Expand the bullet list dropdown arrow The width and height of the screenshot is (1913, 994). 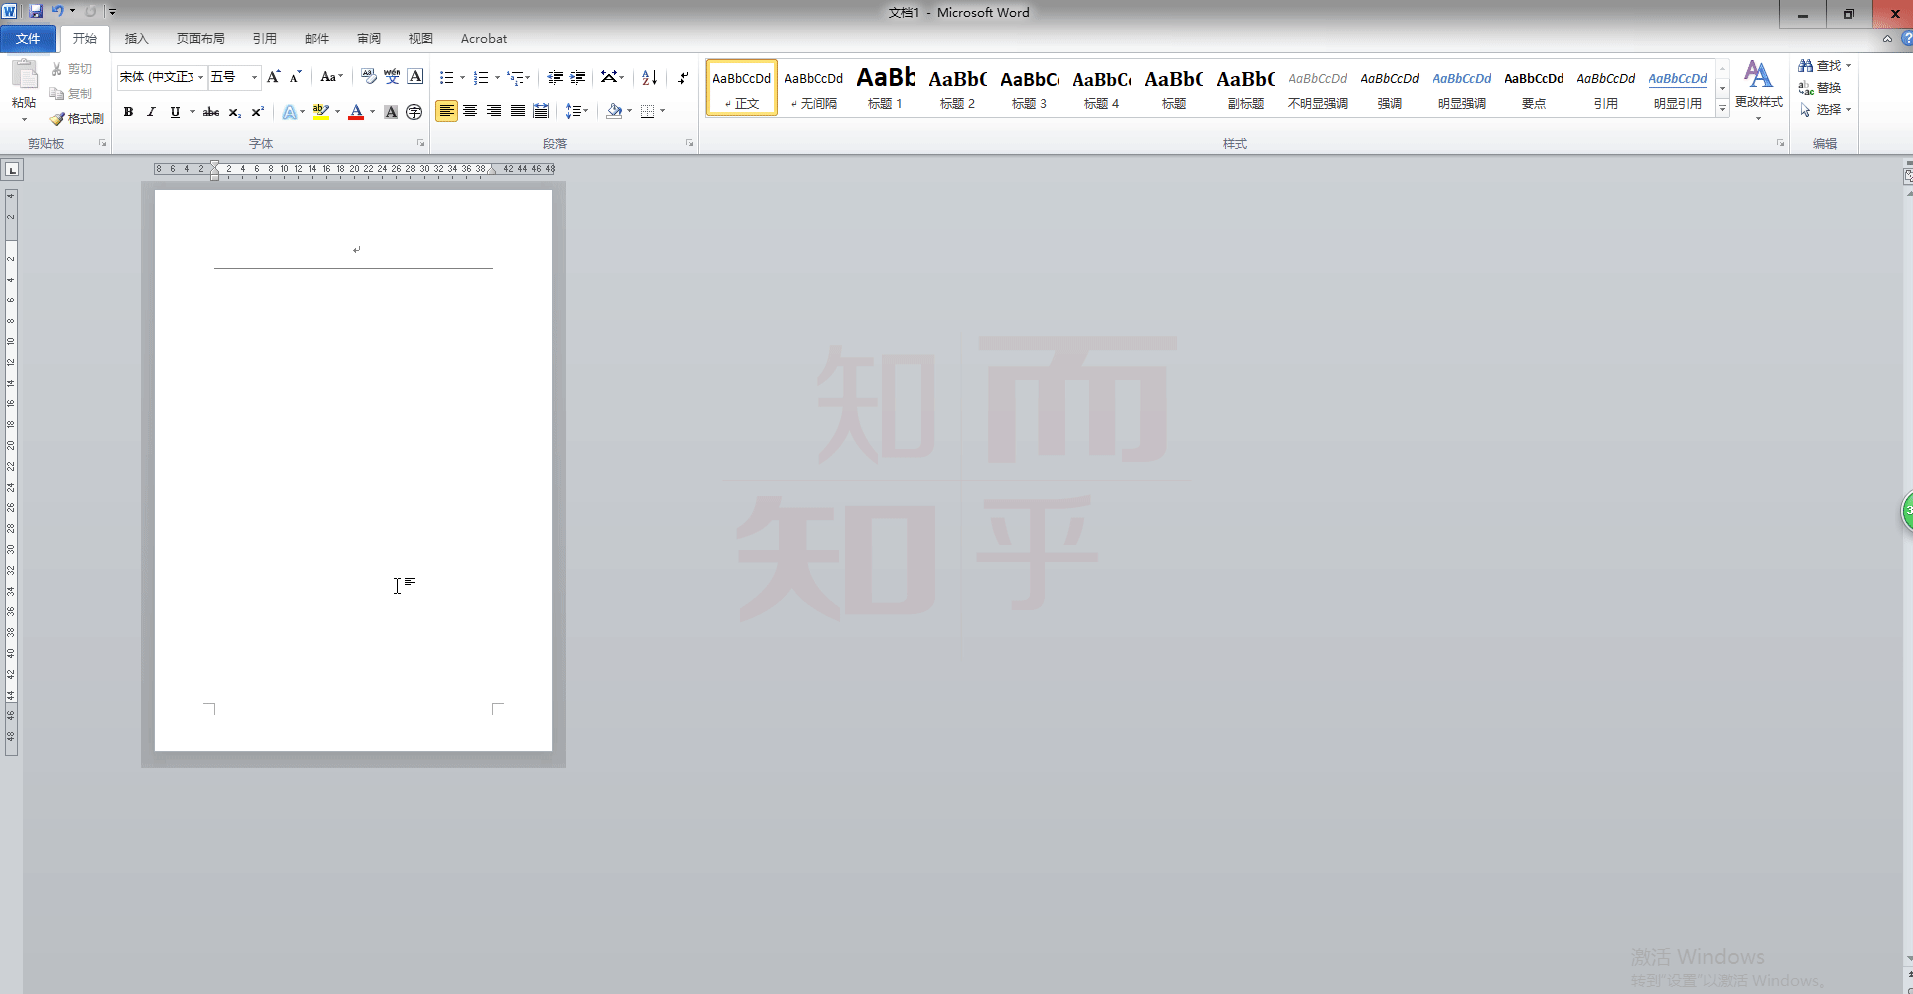pos(462,77)
